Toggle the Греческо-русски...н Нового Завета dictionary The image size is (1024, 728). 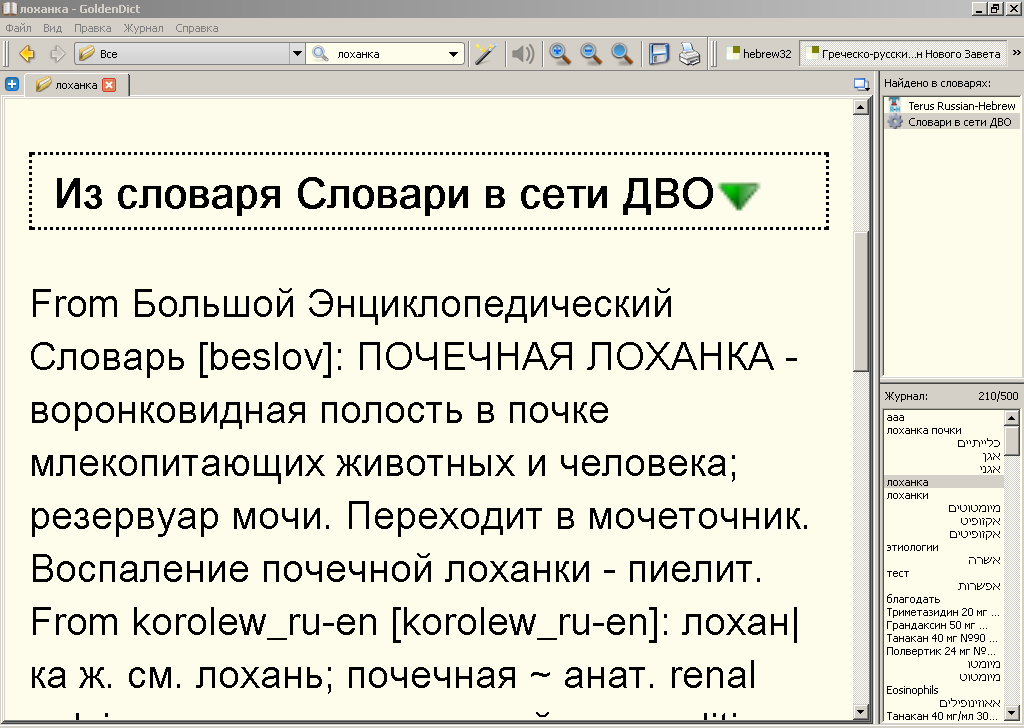(x=904, y=54)
